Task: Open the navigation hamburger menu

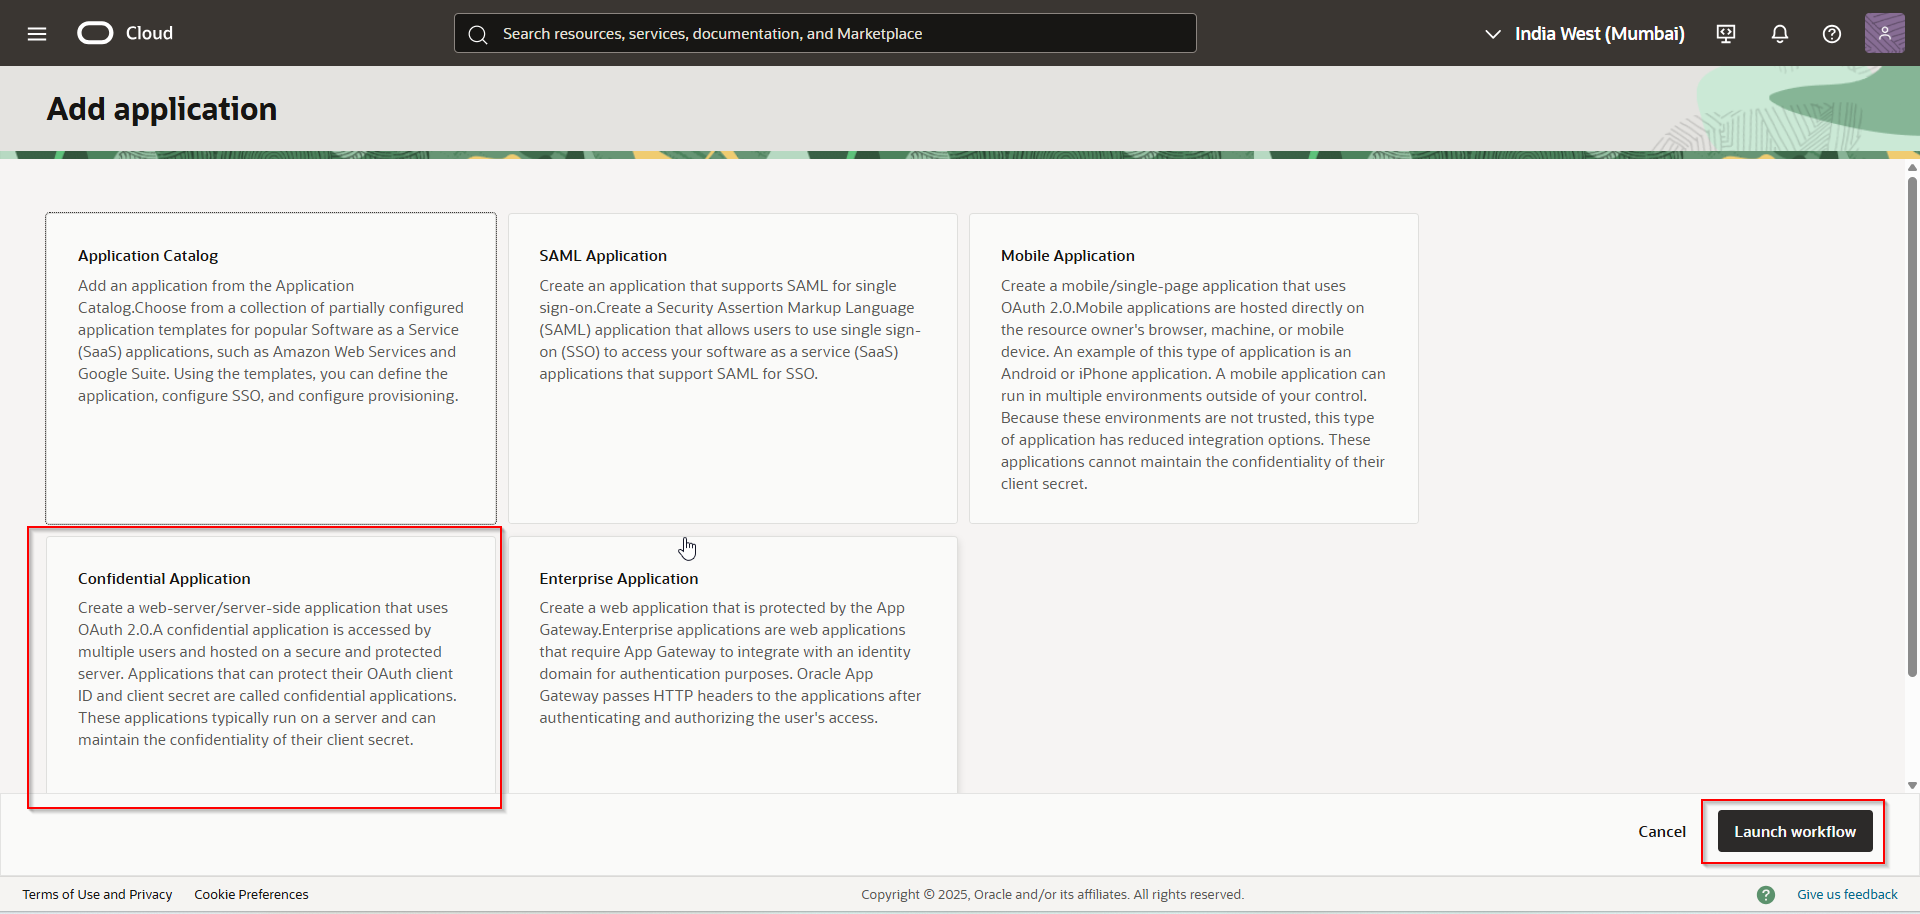Action: coord(36,33)
